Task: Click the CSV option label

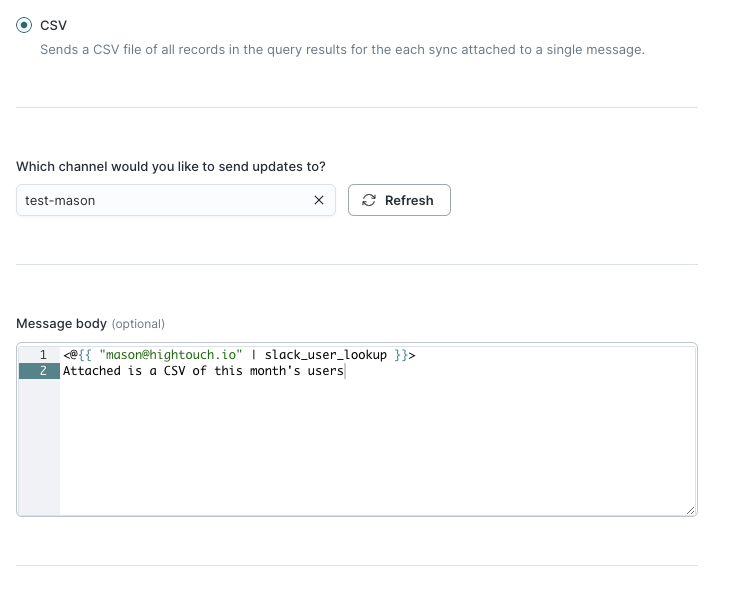Action: coord(54,24)
